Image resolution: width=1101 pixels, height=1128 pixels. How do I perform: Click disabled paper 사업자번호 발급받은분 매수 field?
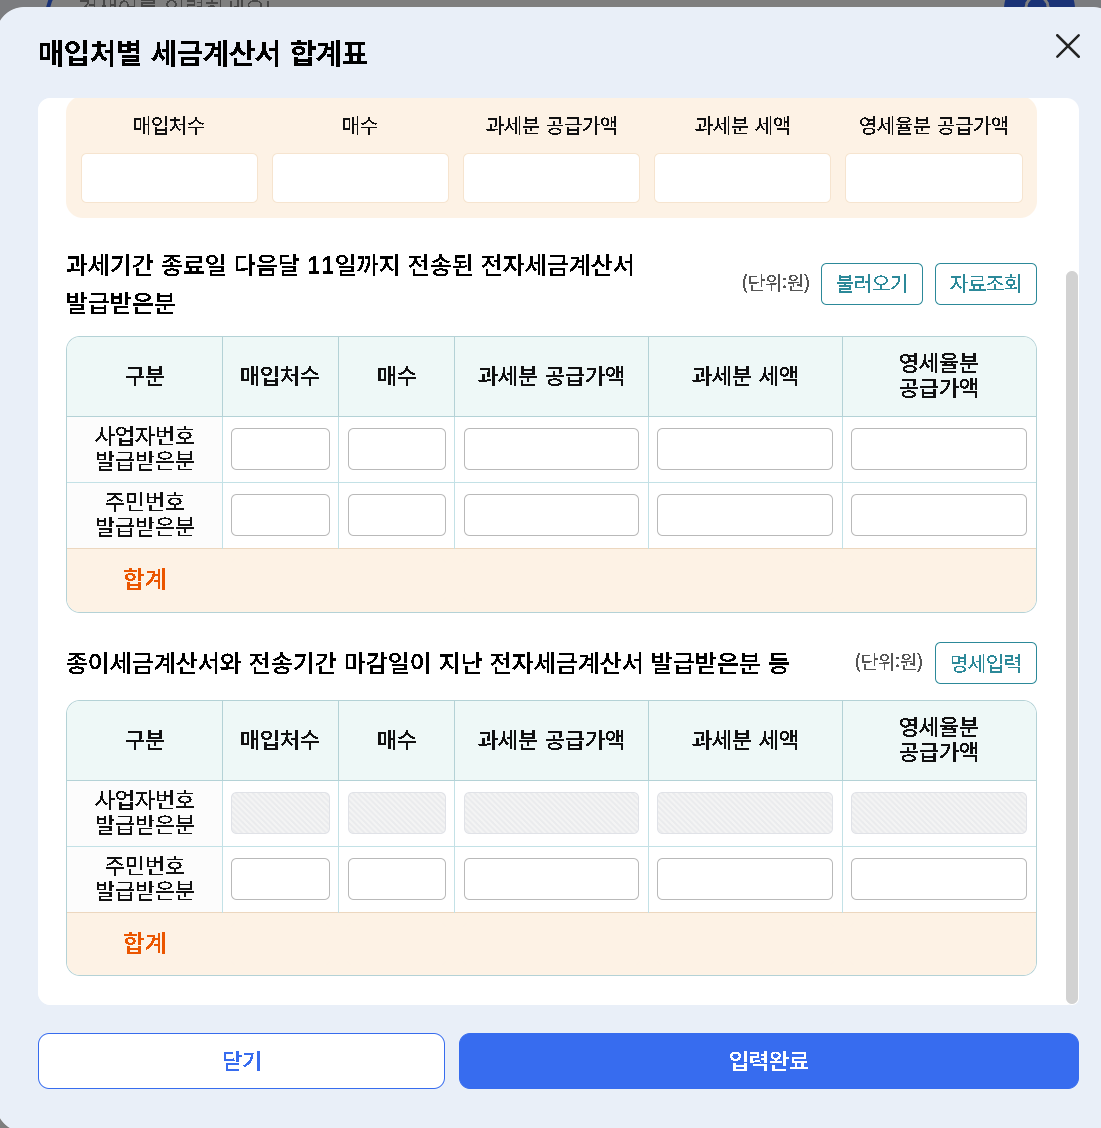tap(397, 813)
